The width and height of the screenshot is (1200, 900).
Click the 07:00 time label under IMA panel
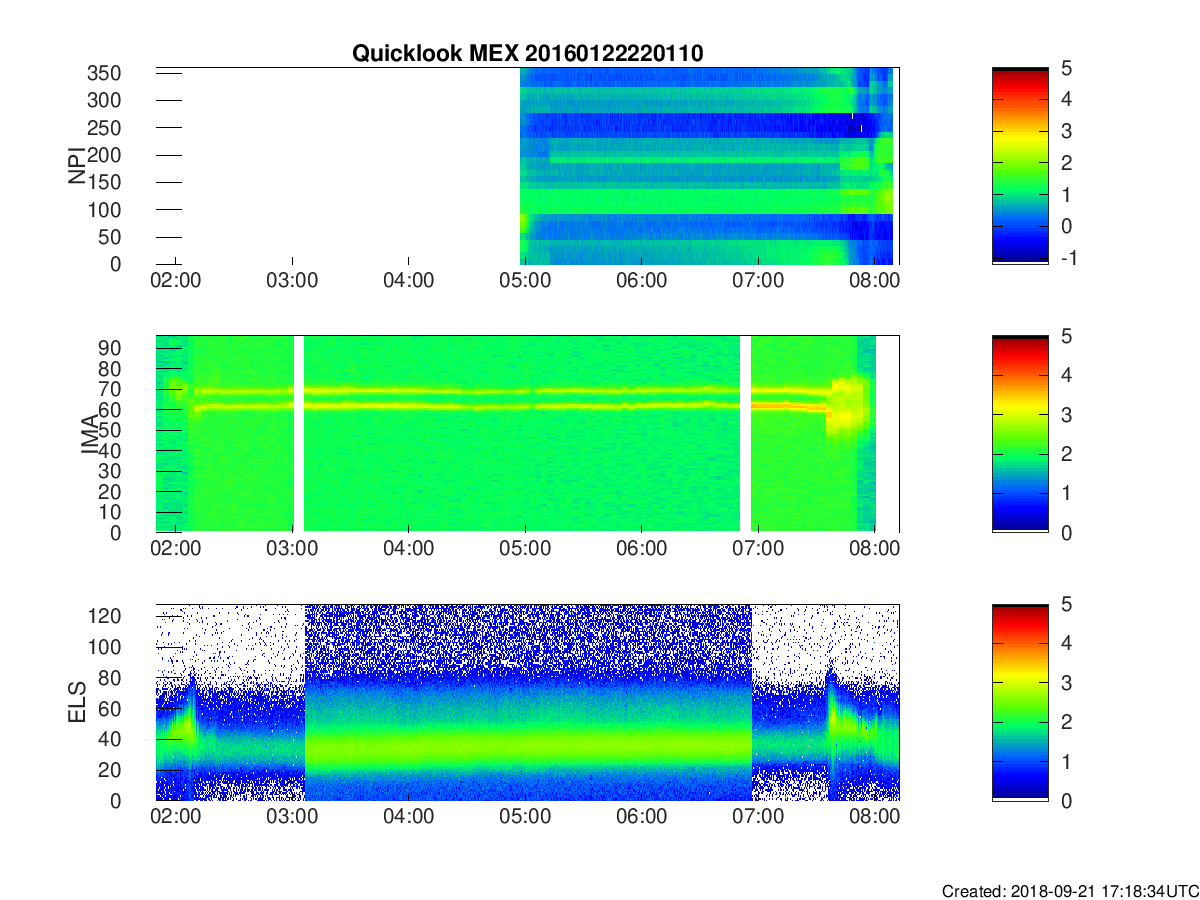tap(758, 549)
